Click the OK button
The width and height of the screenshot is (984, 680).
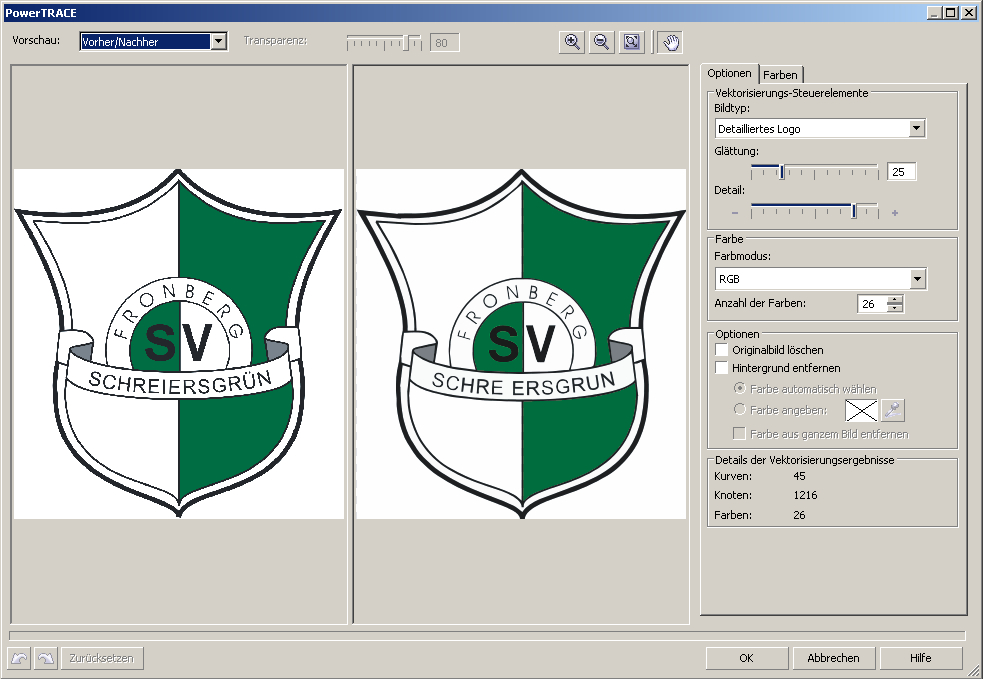pyautogui.click(x=746, y=658)
